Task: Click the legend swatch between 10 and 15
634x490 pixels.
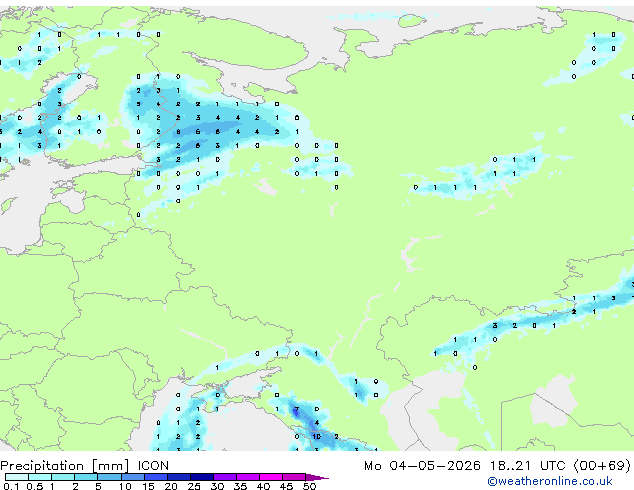Action: coord(132,477)
